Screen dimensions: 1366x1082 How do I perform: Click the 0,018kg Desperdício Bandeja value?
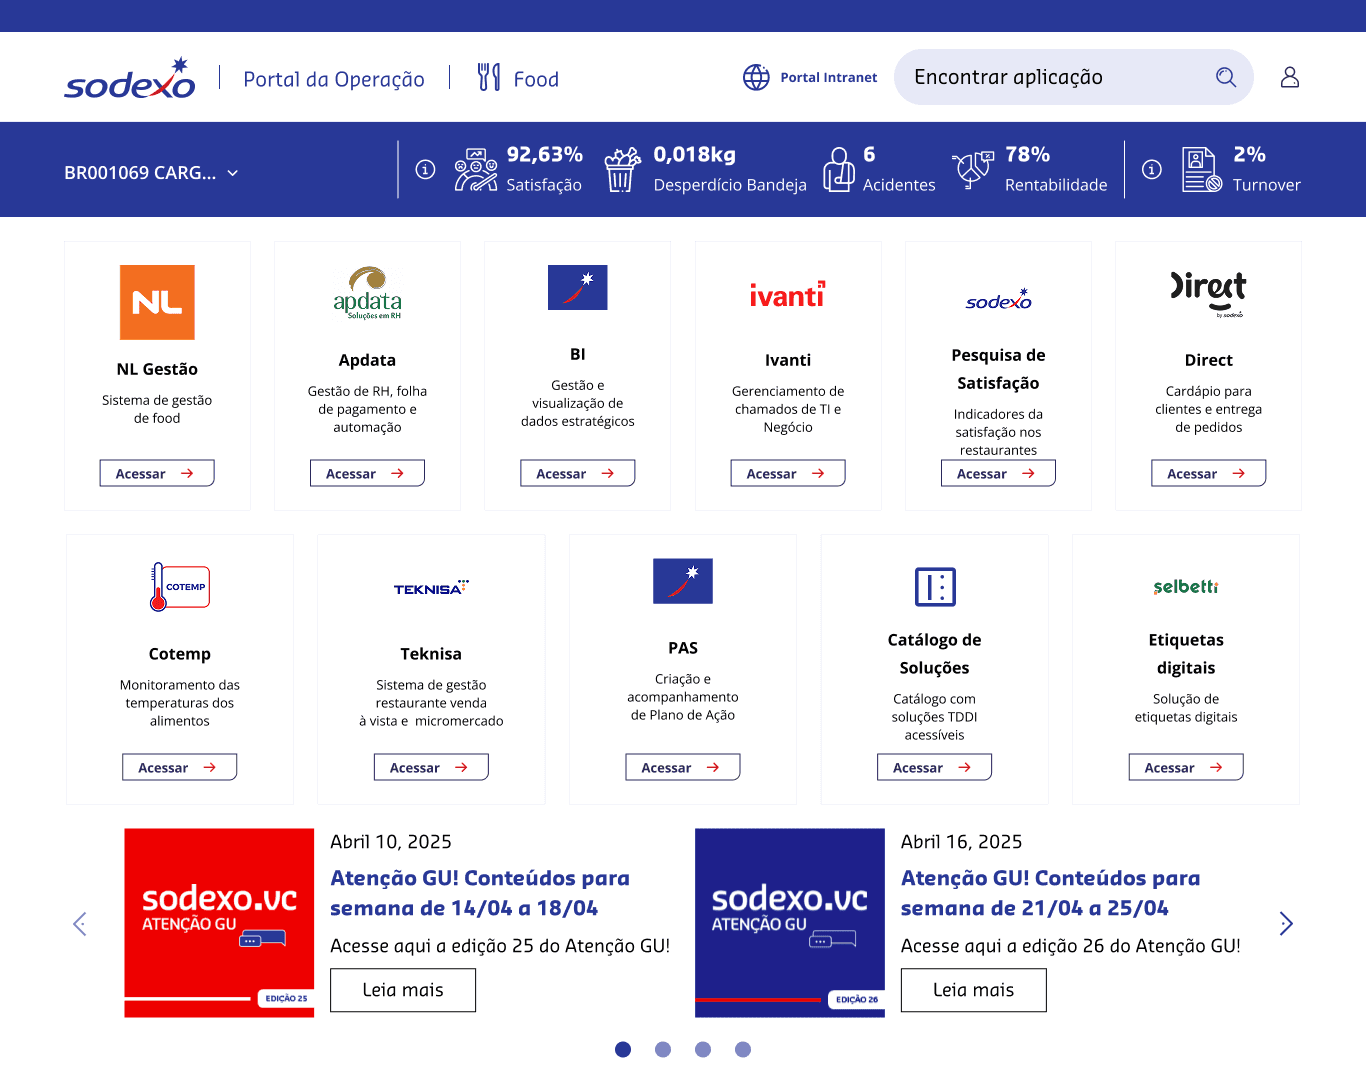(x=694, y=154)
